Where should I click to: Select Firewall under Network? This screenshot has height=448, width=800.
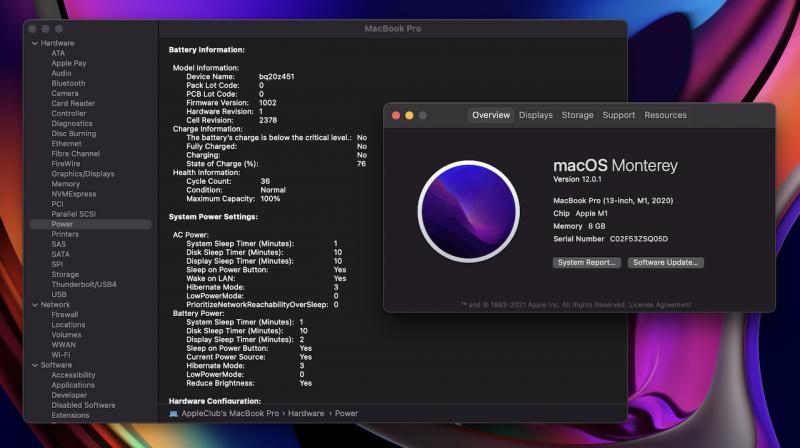(x=64, y=315)
